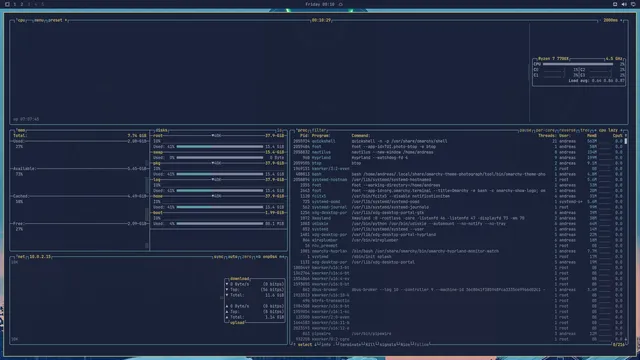Select the Xwayland process row
This screenshot has width=640, height=360.
pos(458,218)
